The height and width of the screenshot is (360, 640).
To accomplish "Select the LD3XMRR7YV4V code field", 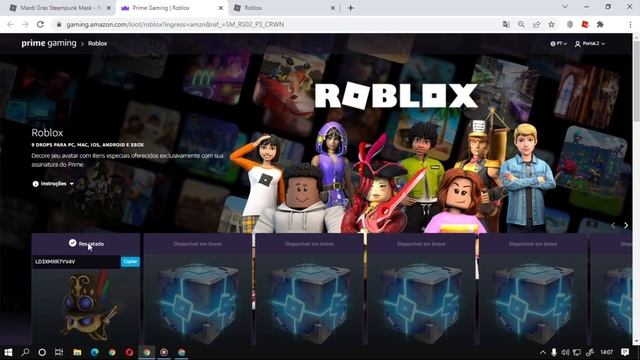I will [x=76, y=262].
